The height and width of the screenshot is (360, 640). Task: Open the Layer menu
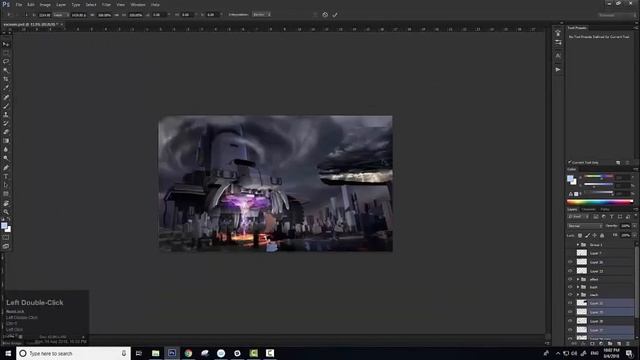pyautogui.click(x=61, y=4)
